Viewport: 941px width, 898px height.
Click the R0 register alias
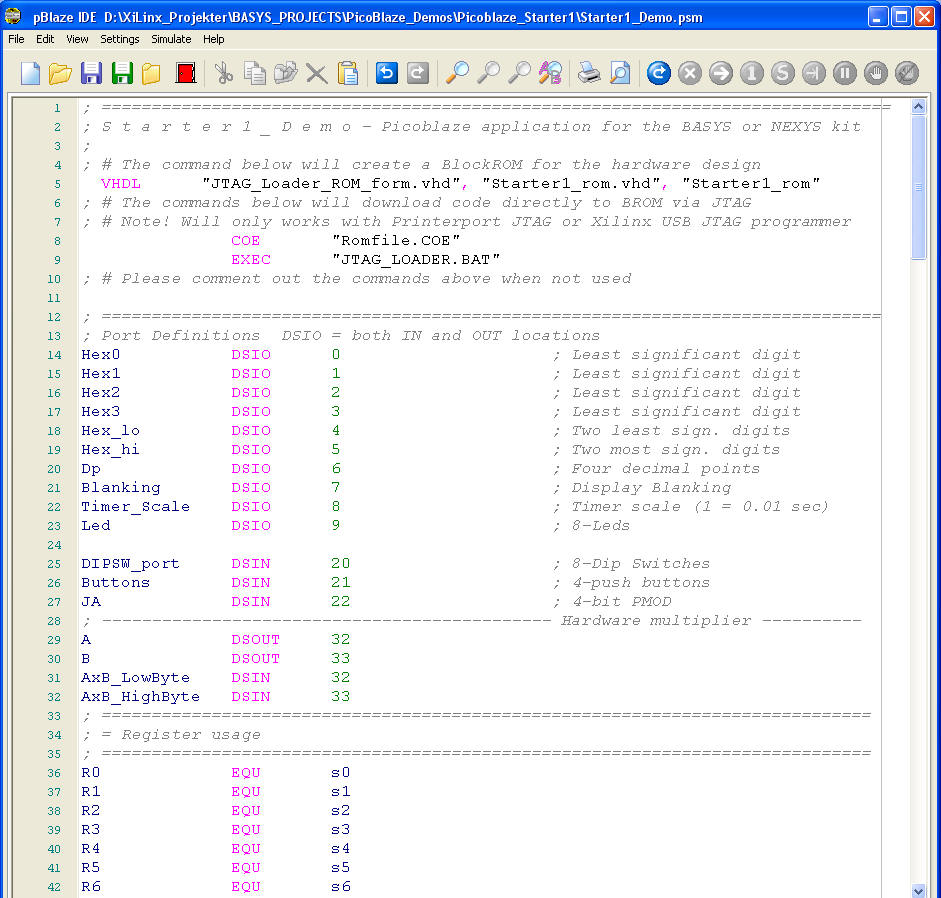point(91,773)
